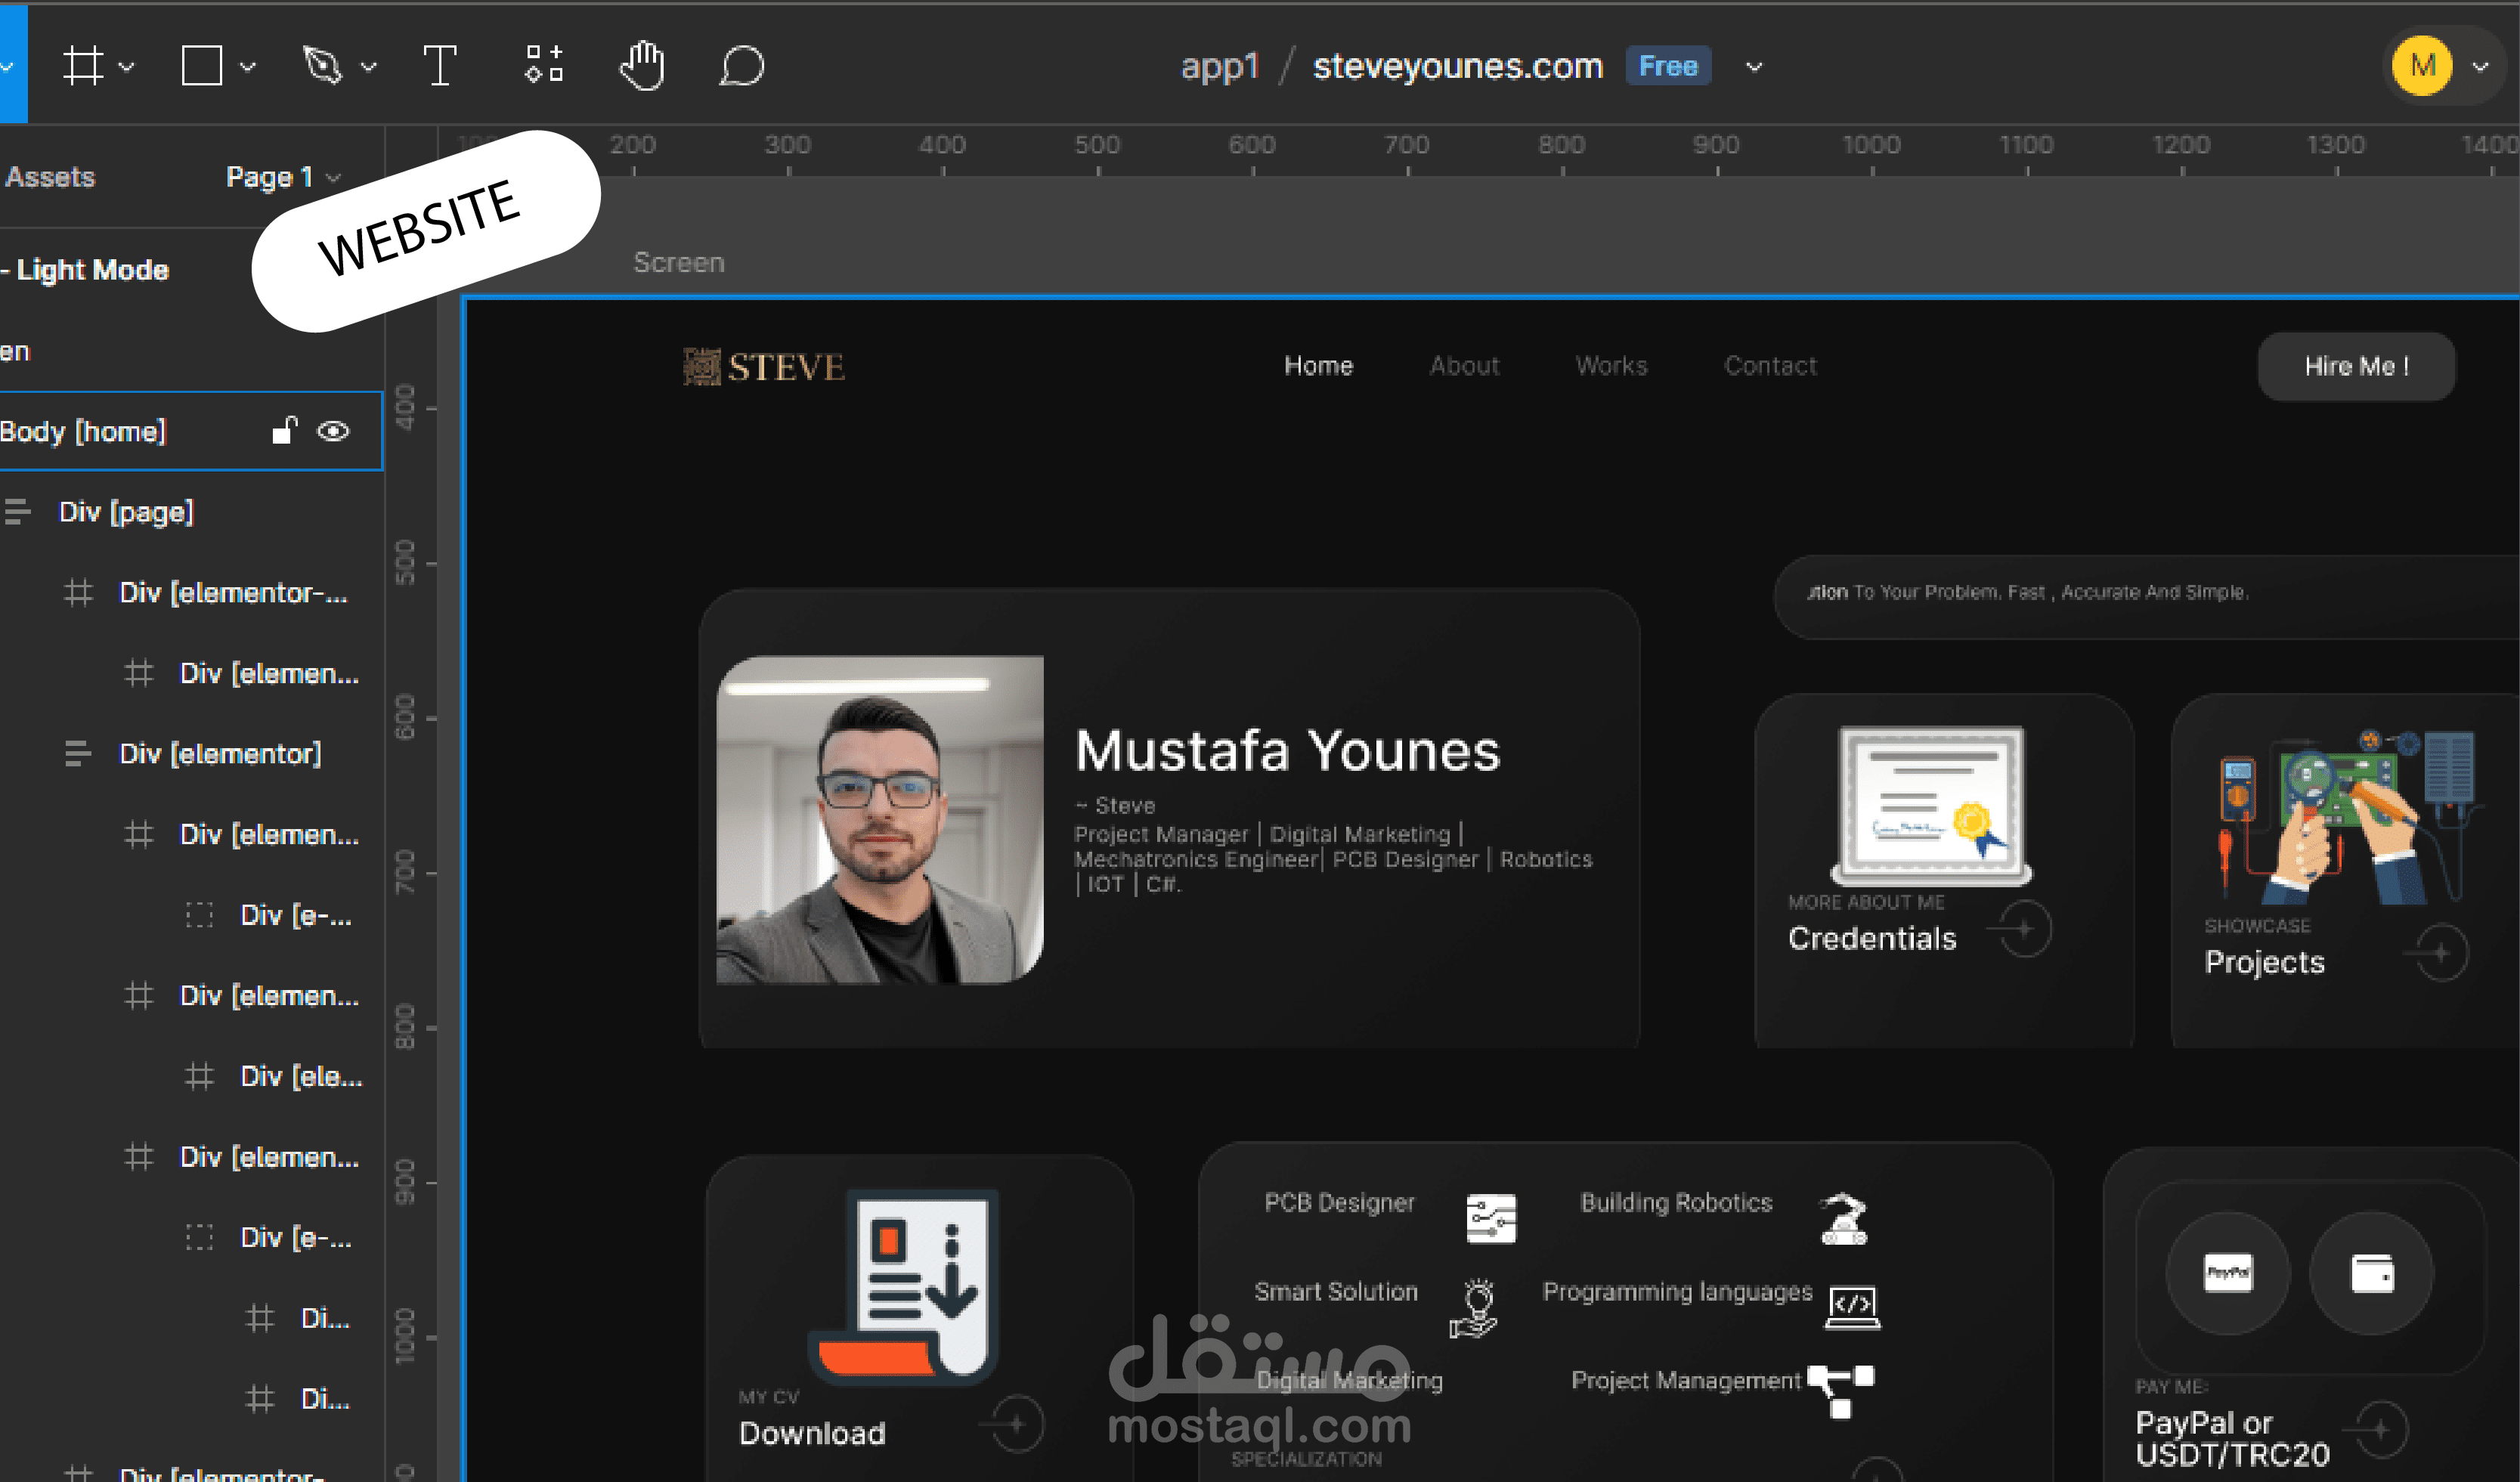Toggle lock on Body [home] layer
Screen dimensions: 2520x1482
click(x=285, y=430)
